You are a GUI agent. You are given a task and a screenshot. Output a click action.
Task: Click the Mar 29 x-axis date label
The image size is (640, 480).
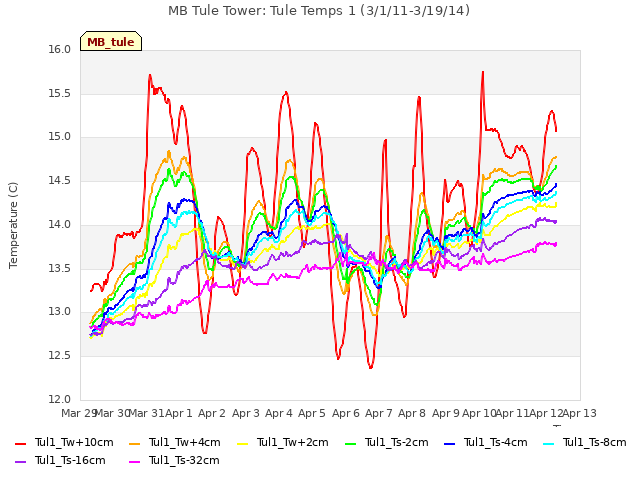[x=78, y=413]
